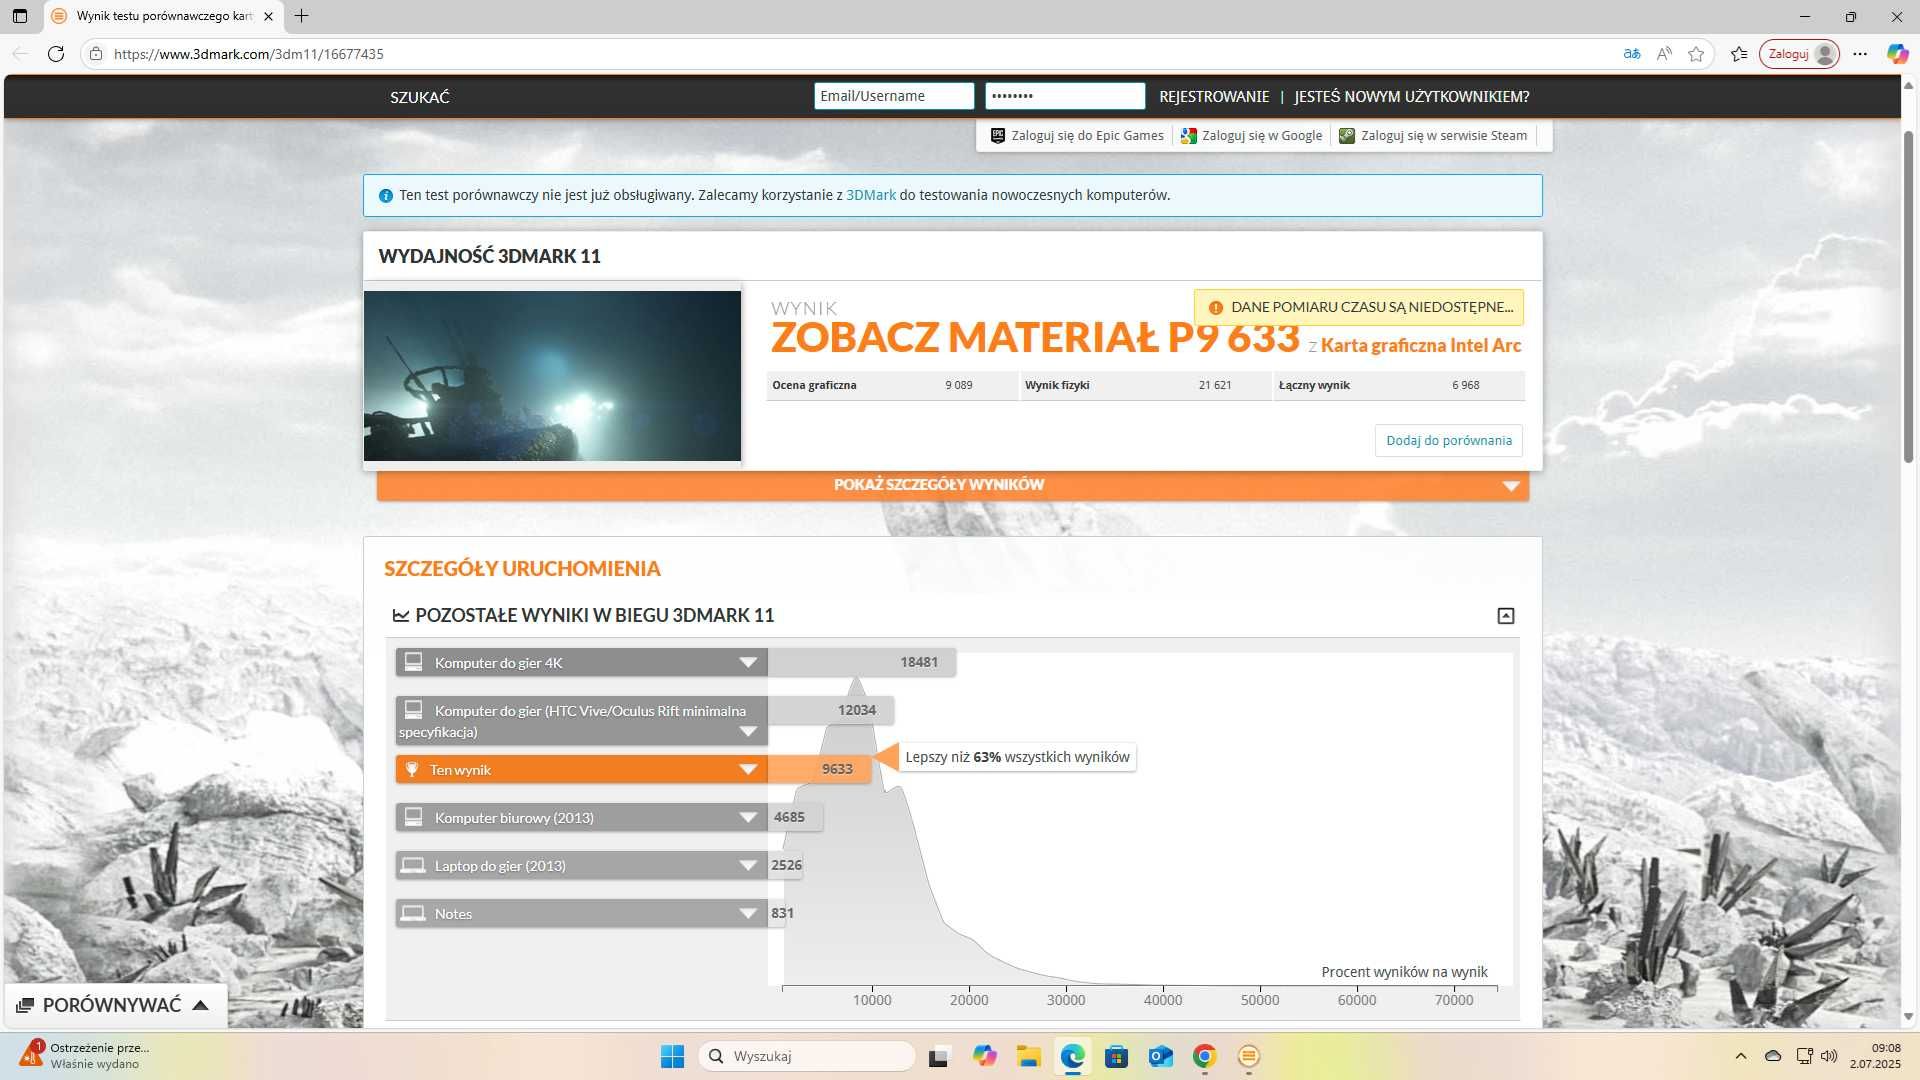Viewport: 1920px width, 1080px height.
Task: Click monitor icon in Komputer do gier 4K
Action: [413, 662]
